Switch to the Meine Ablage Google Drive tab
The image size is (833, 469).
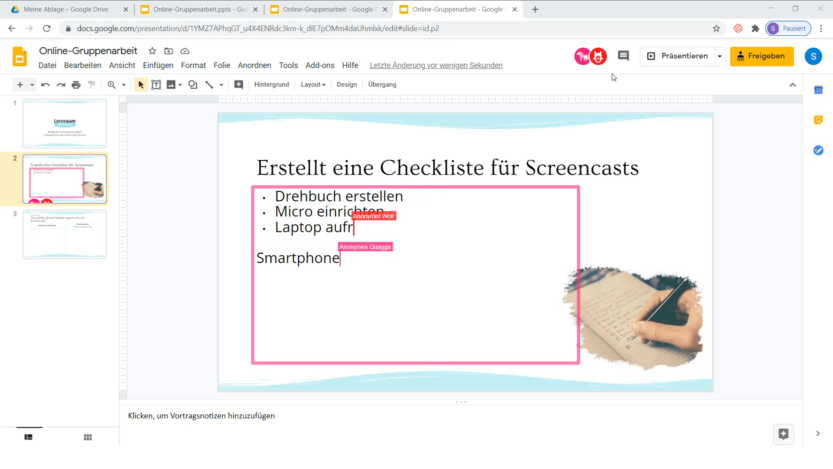coord(66,10)
